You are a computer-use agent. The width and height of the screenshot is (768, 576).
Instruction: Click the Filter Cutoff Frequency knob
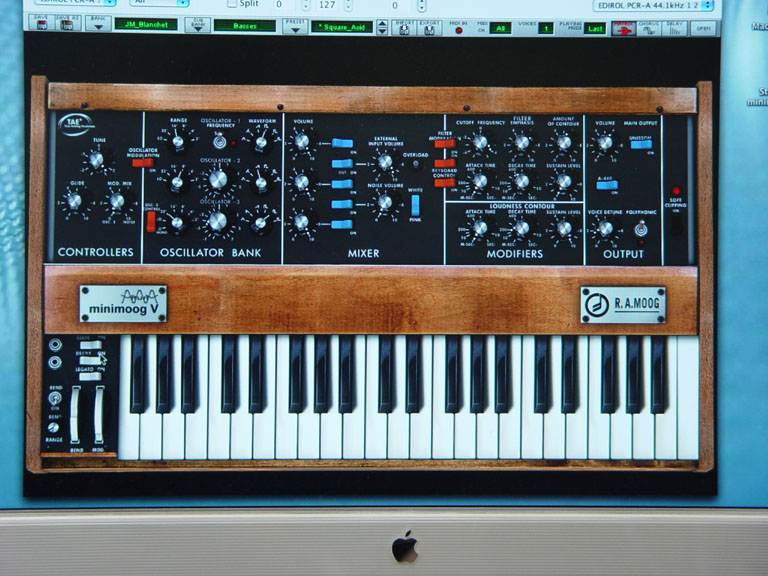(480, 143)
